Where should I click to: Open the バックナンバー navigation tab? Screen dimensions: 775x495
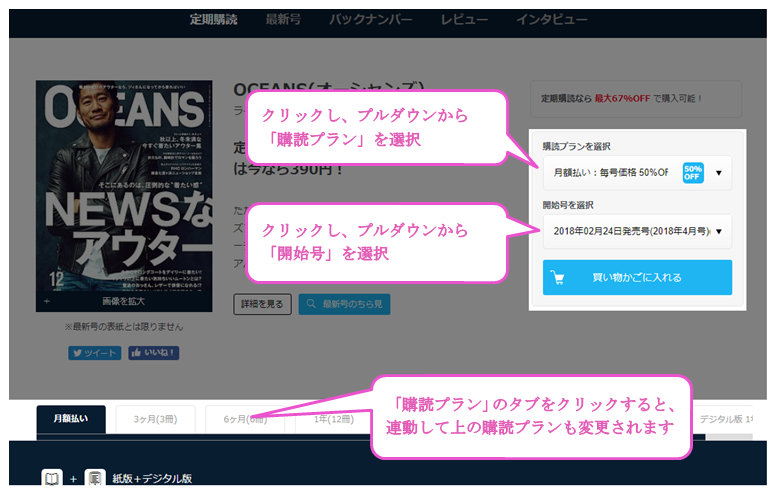[371, 20]
